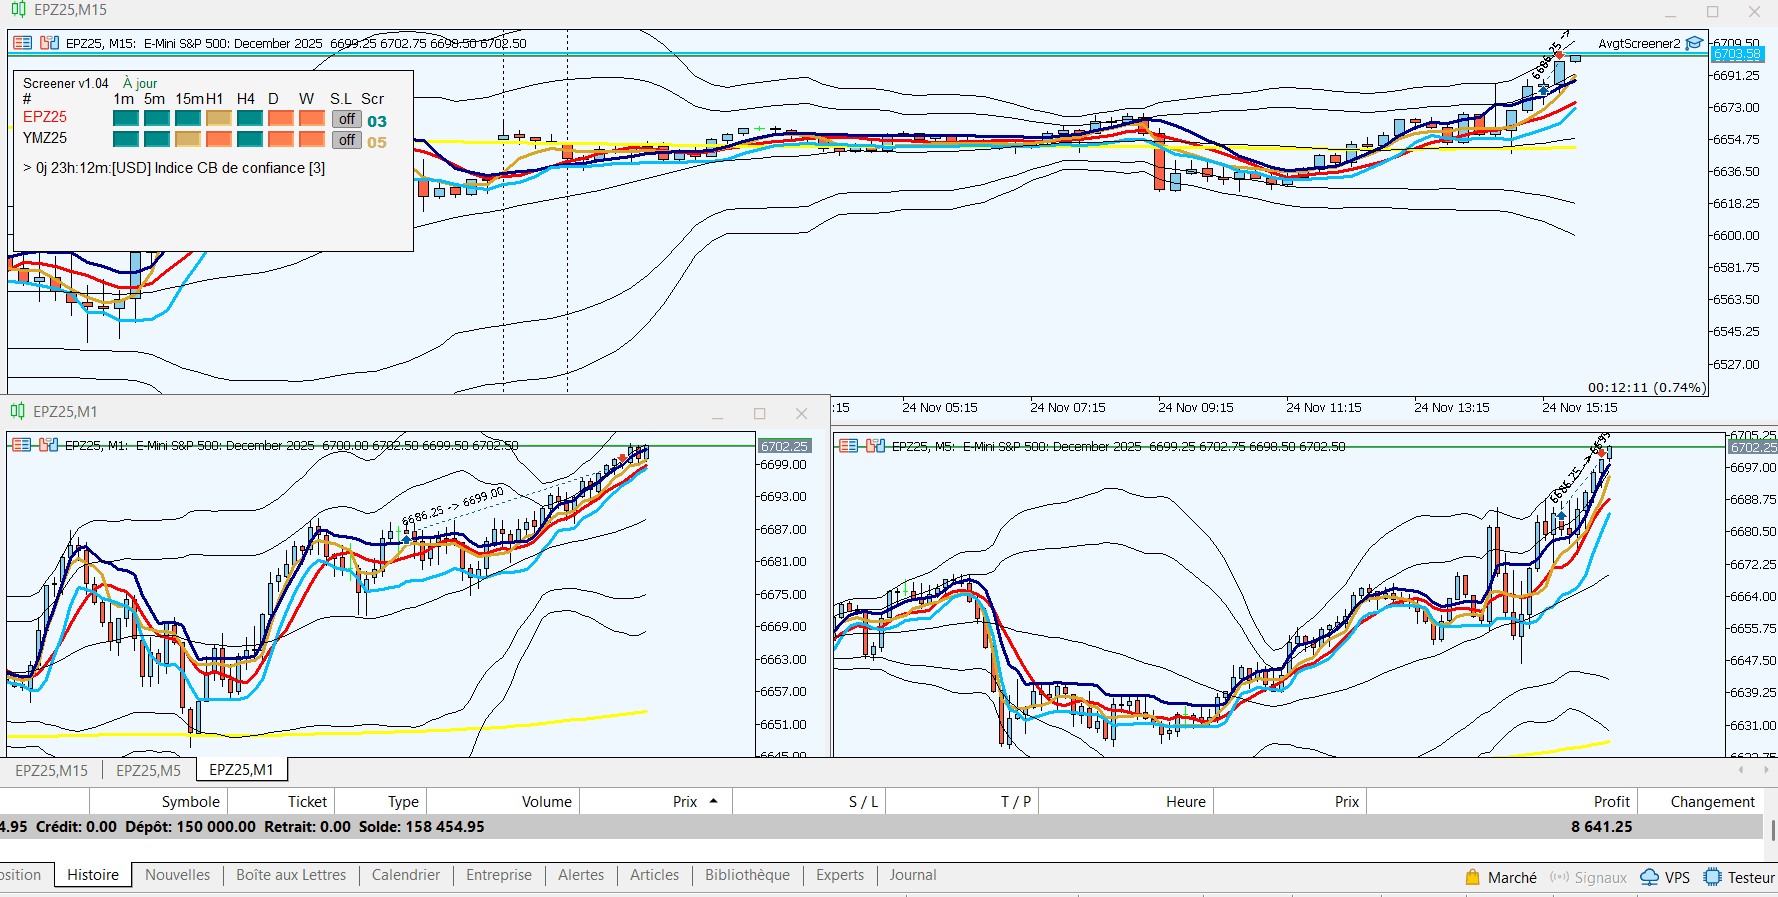
Task: Open the Marché lock icon in toolbox
Action: pyautogui.click(x=1472, y=877)
